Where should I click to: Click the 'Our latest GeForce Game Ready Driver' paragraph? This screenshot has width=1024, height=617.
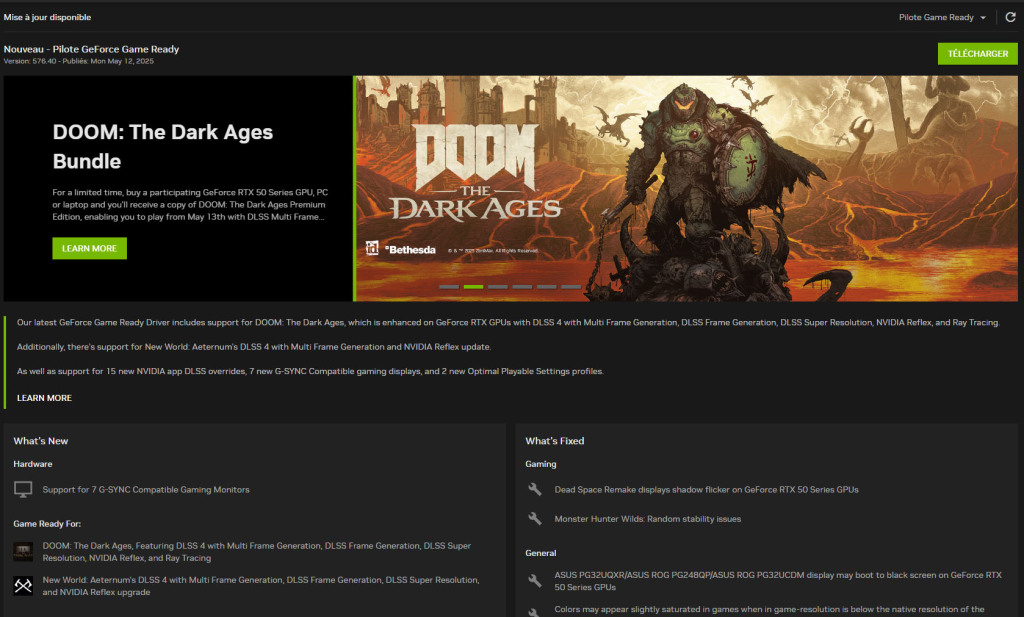click(x=508, y=323)
